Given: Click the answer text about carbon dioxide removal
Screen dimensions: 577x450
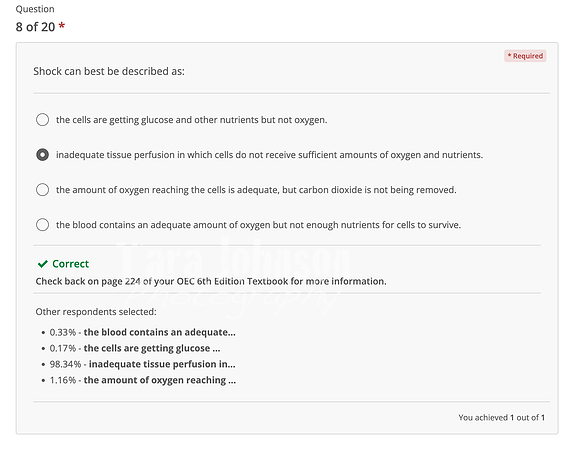Looking at the screenshot, I should (x=256, y=190).
